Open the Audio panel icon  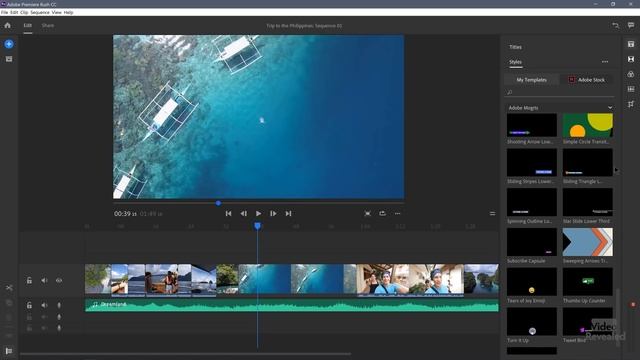click(x=631, y=89)
